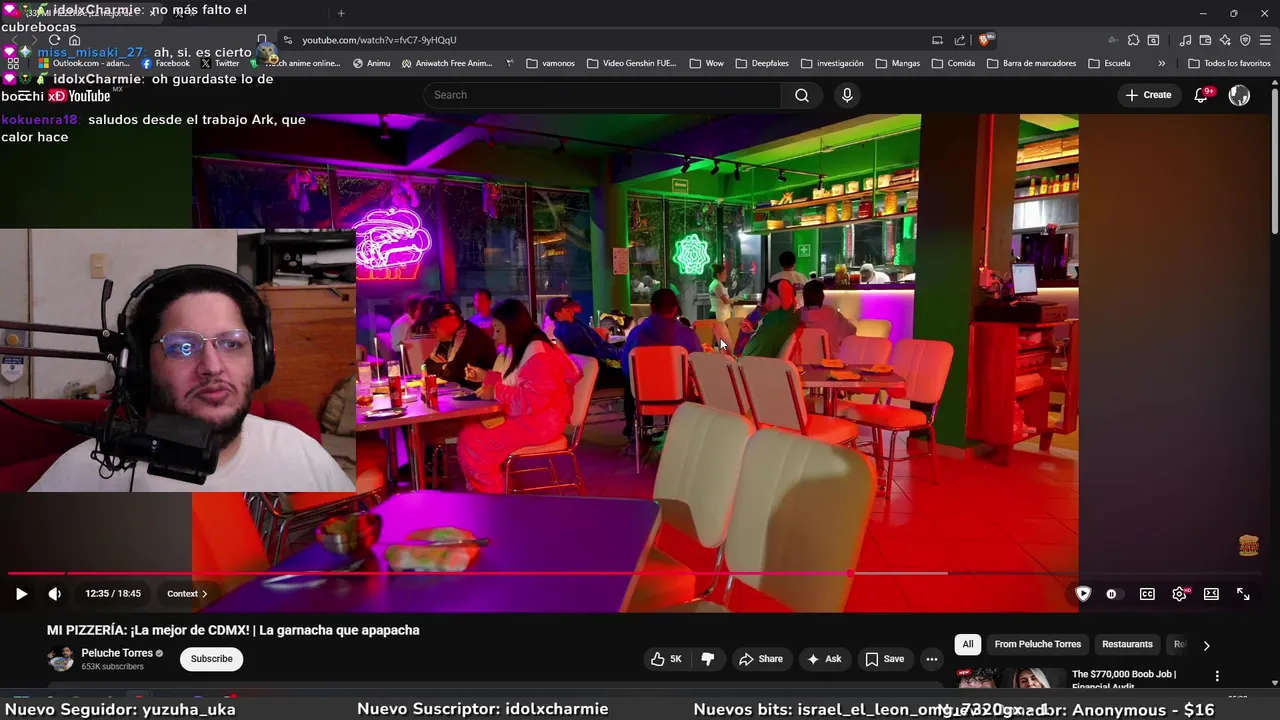Screen dimensions: 1280x720
Task: Mute the video volume speaker icon
Action: point(55,594)
